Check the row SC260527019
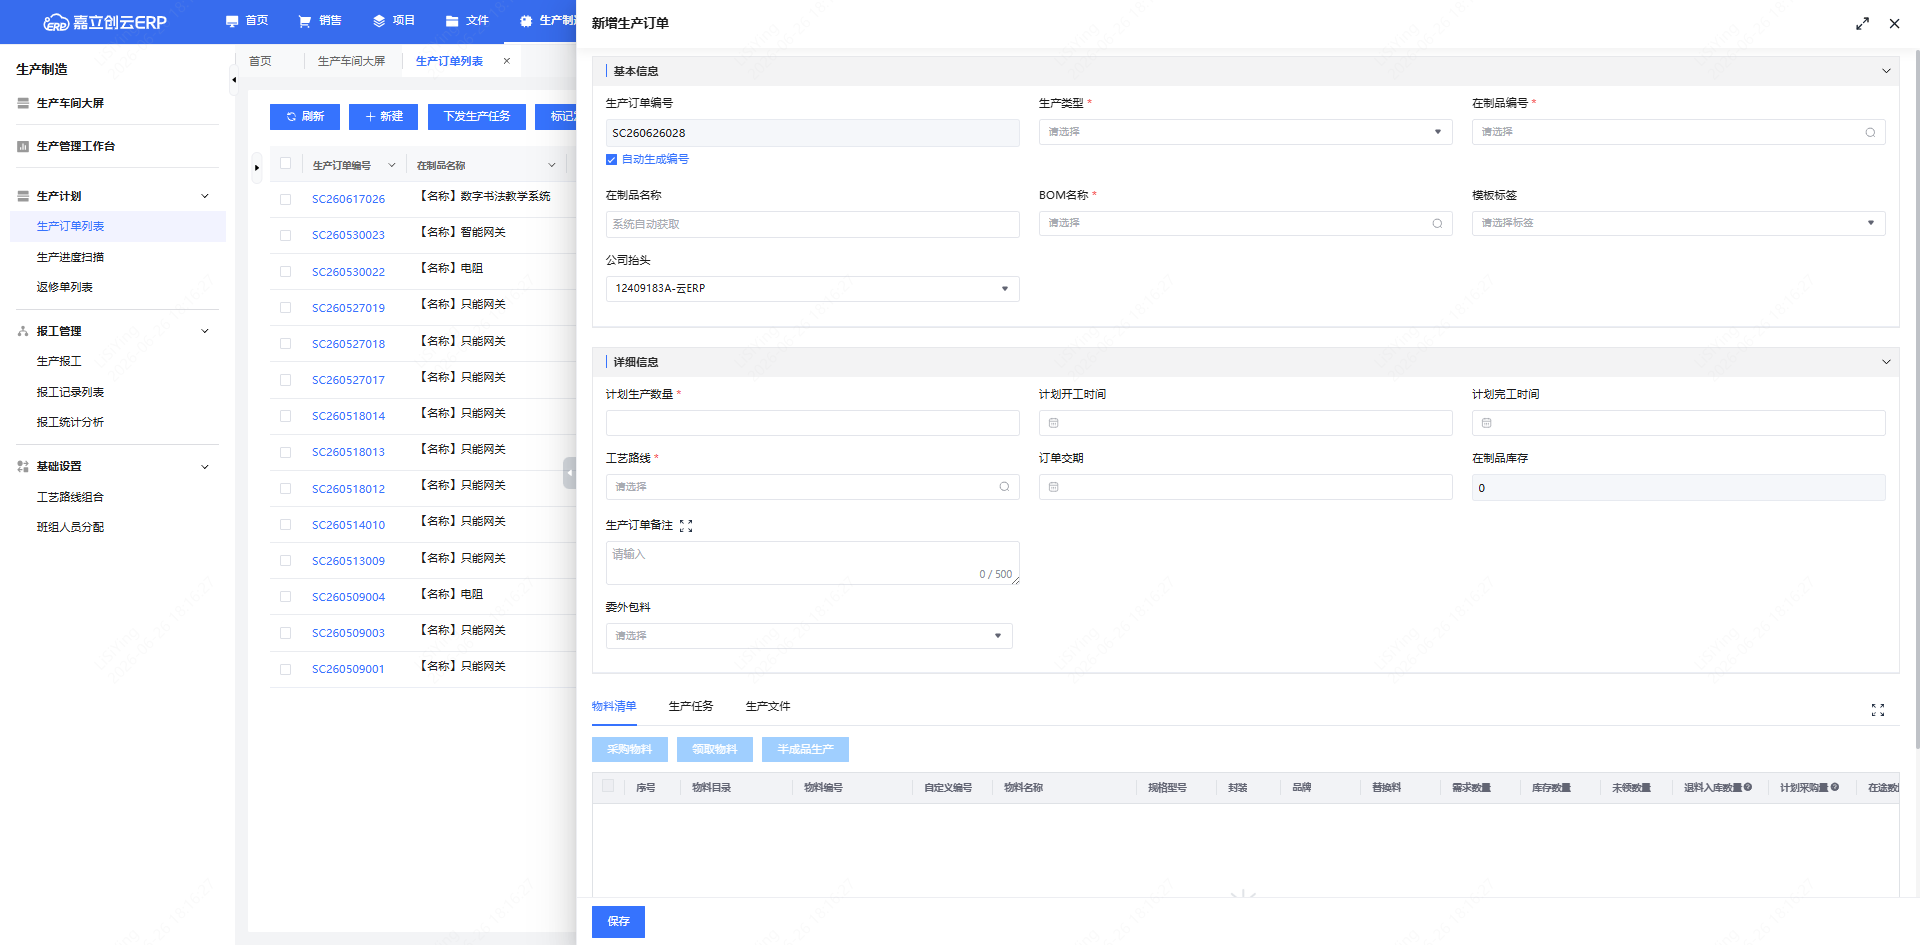This screenshot has width=1920, height=945. coord(286,308)
